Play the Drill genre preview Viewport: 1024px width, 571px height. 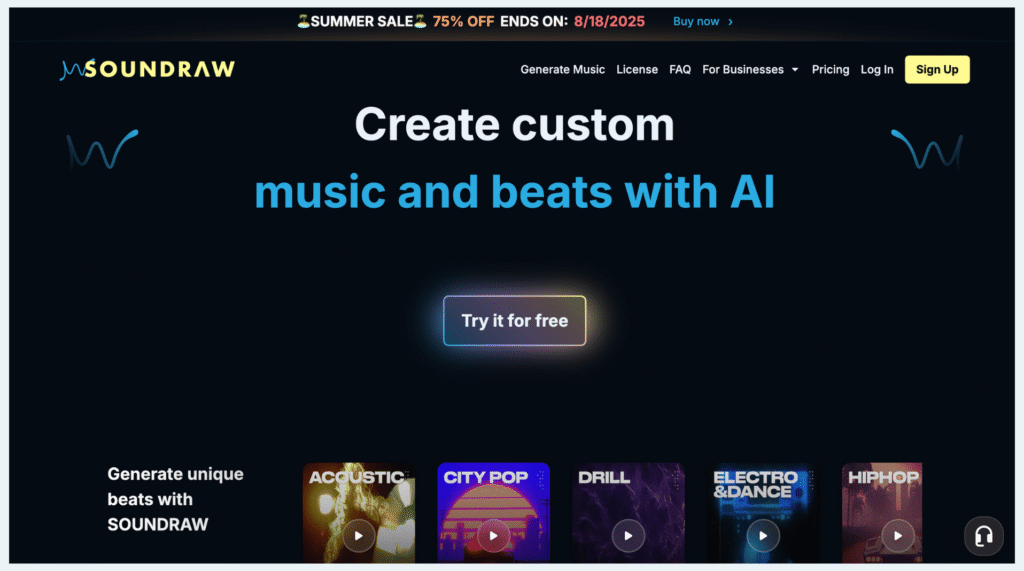628,536
